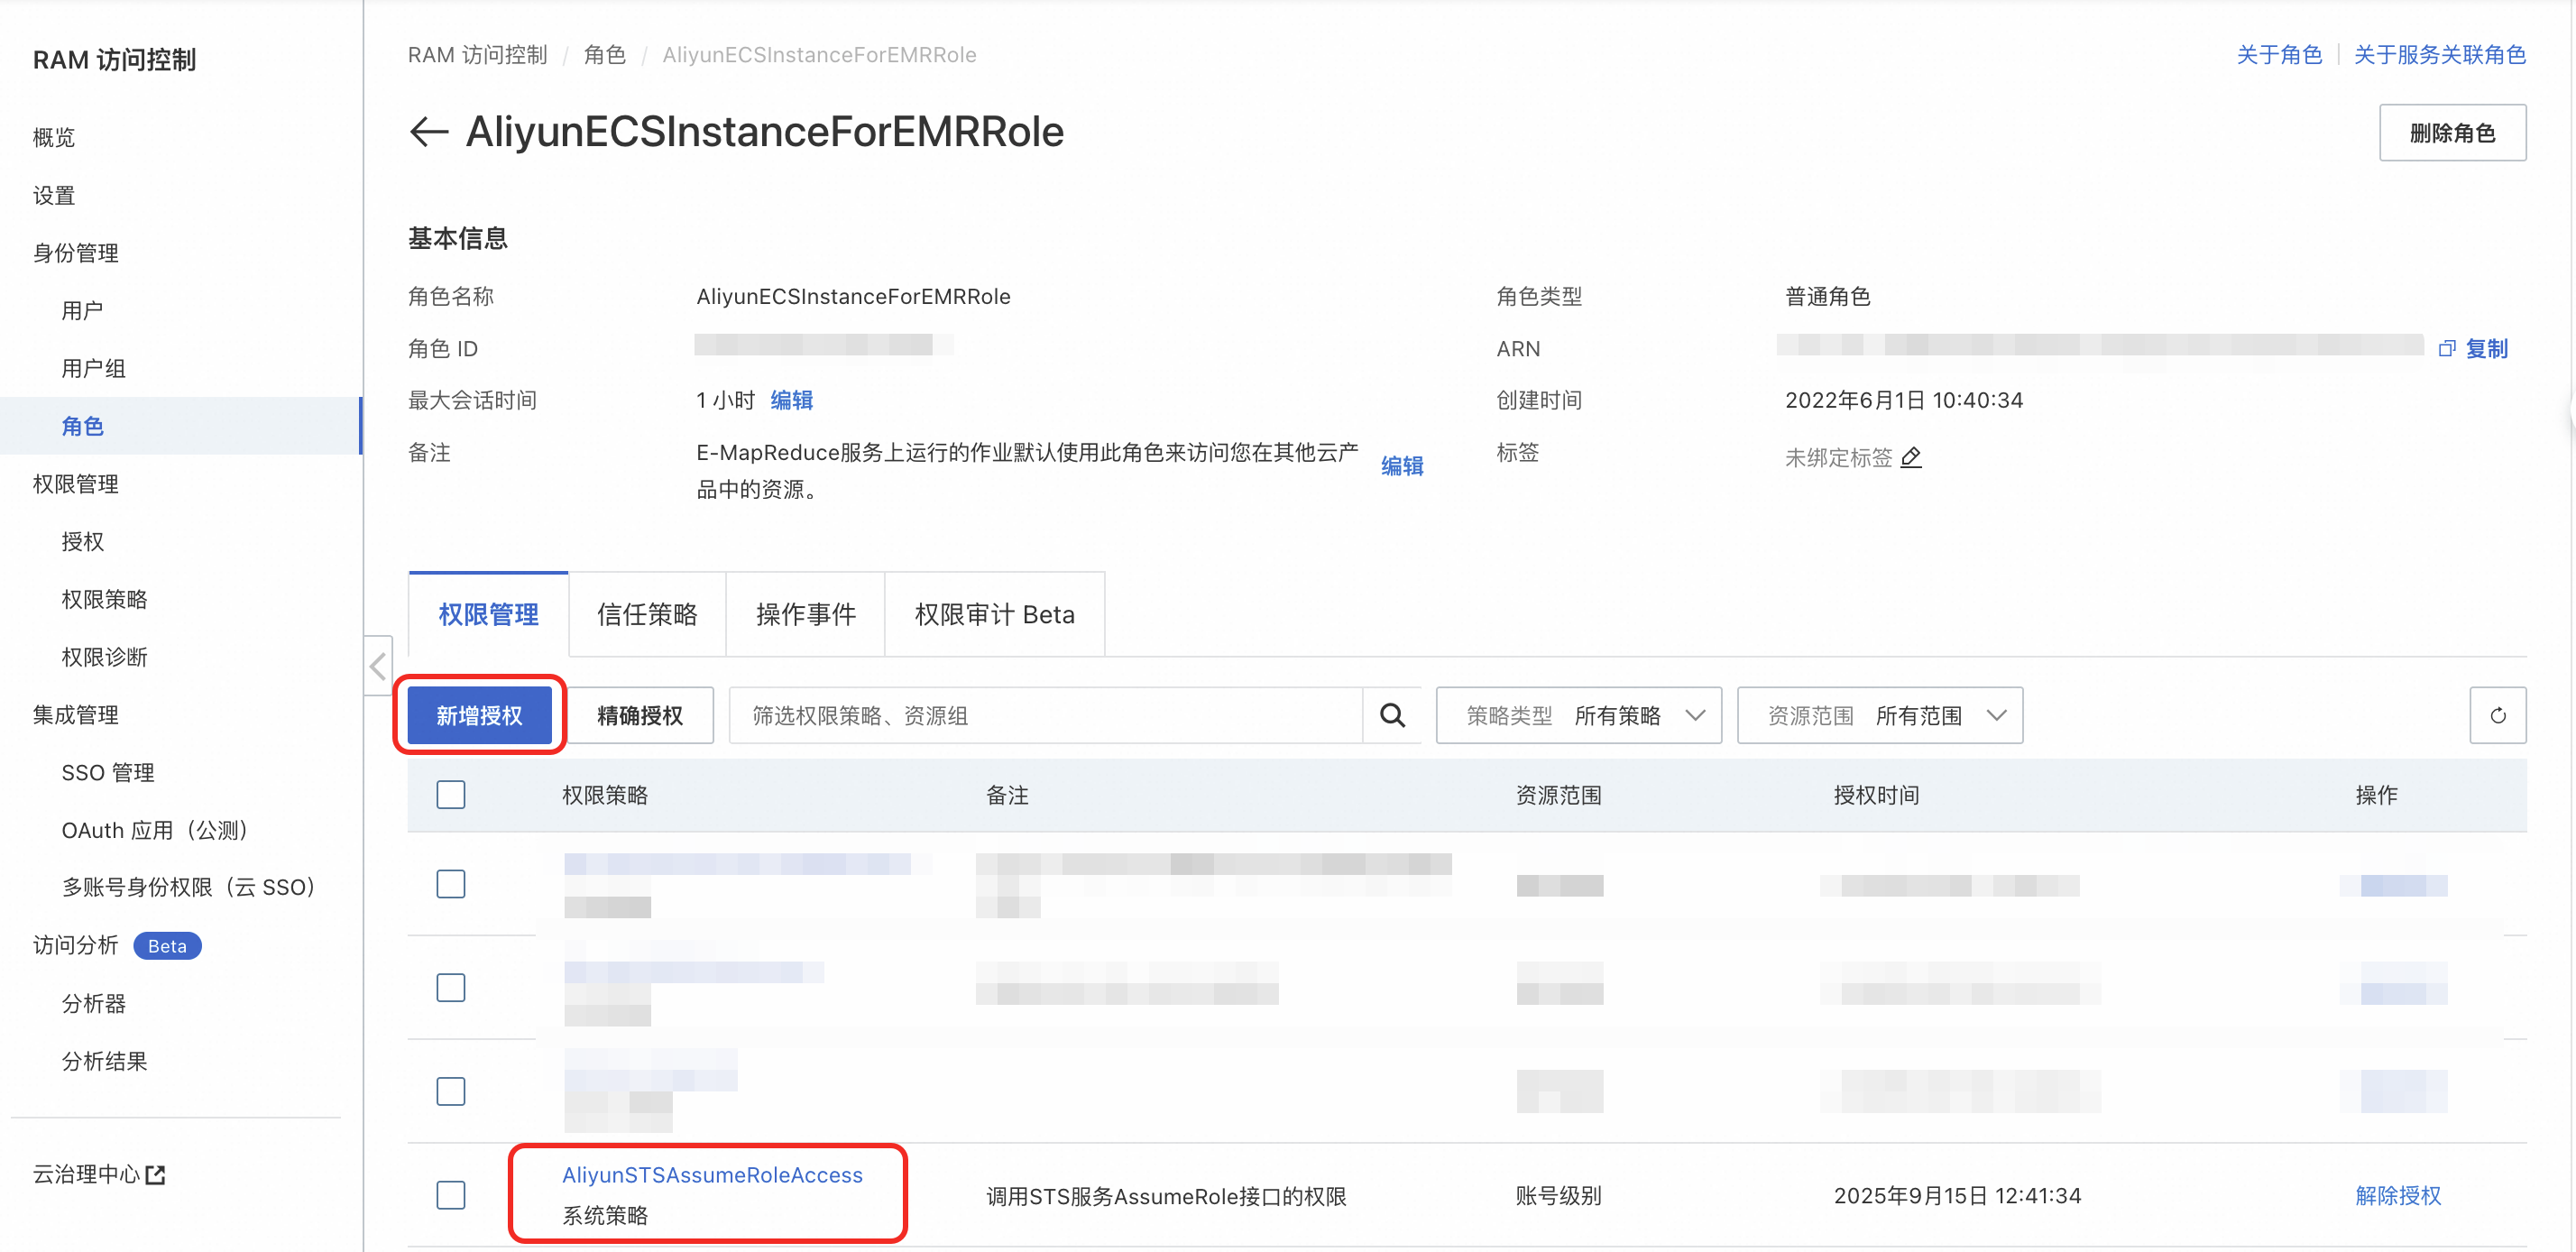Open 概览 in the sidebar
Screen dimensions: 2576x1252
point(54,137)
